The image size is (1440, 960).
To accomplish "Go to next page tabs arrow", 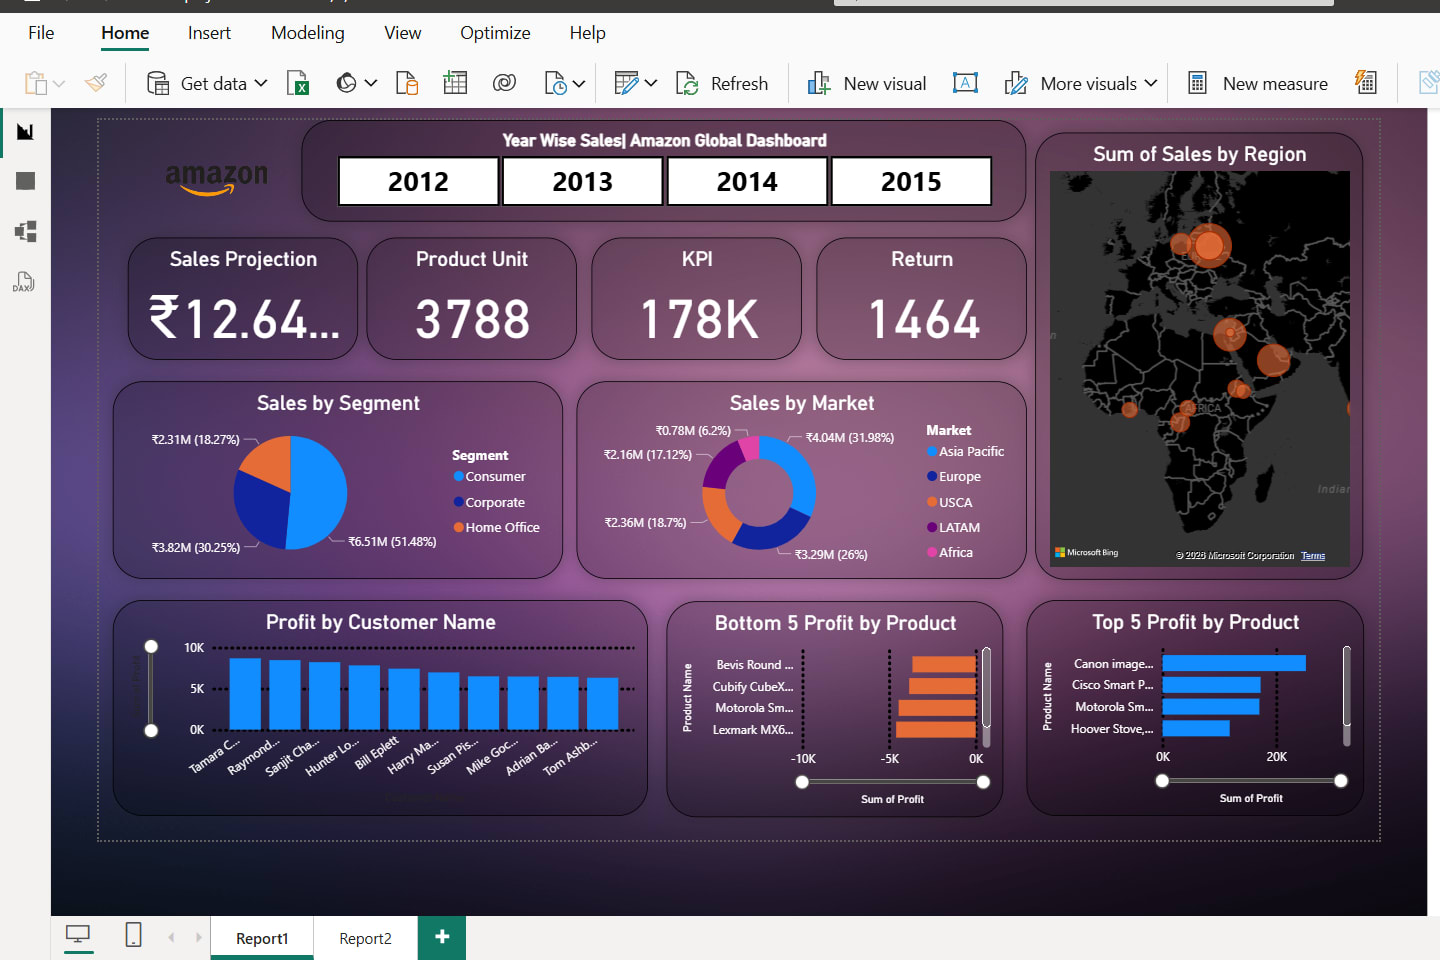I will click(x=198, y=937).
